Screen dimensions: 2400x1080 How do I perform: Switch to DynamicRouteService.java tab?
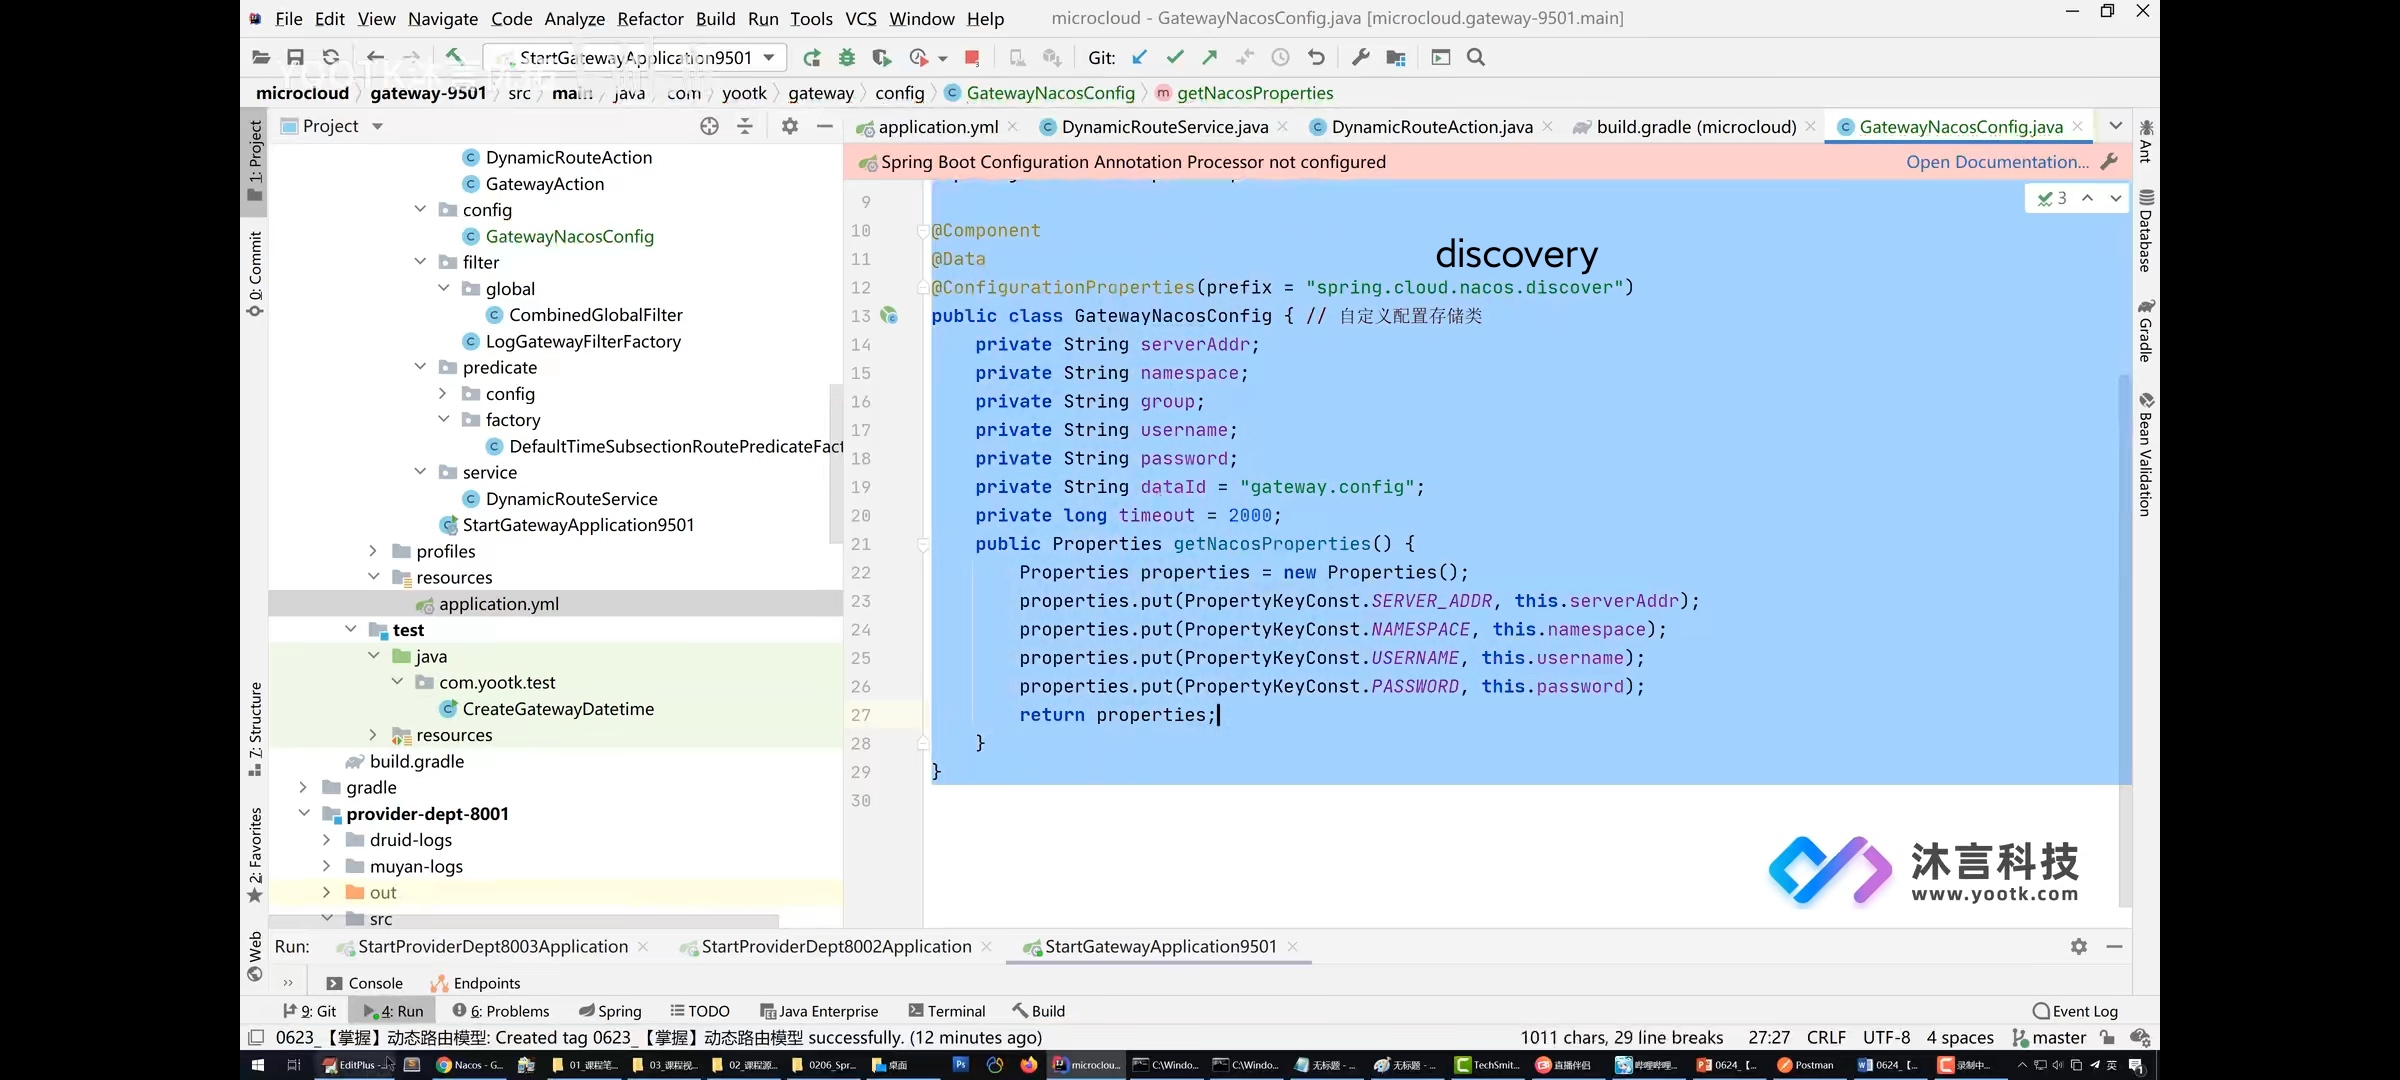pos(1164,127)
